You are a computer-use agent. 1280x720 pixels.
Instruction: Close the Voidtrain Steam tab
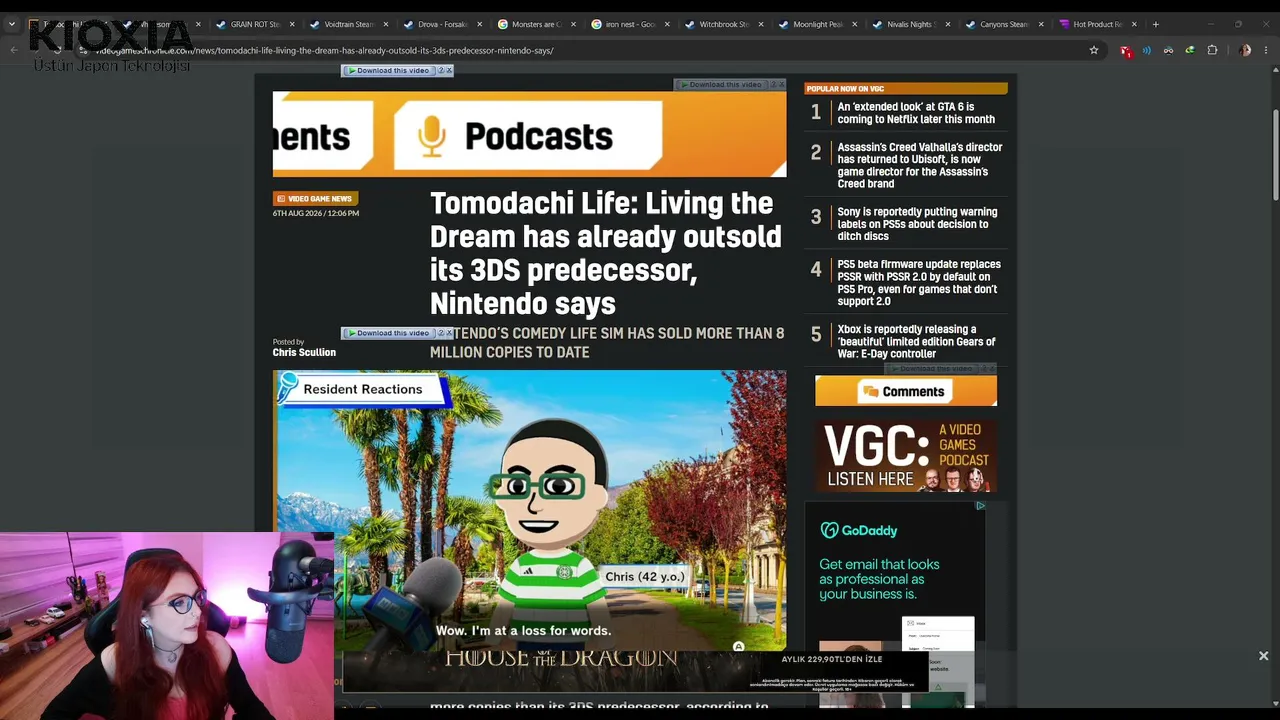(385, 24)
